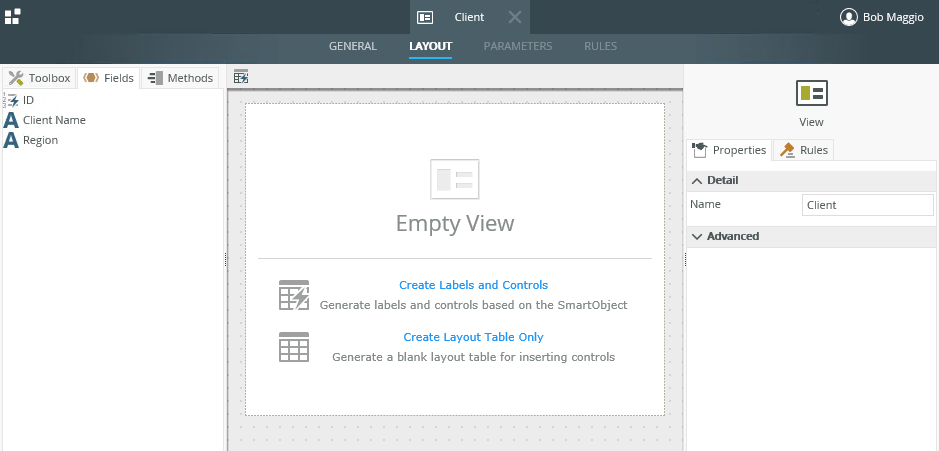The width and height of the screenshot is (939, 451).
Task: Open the Parameters step
Action: pos(518,46)
